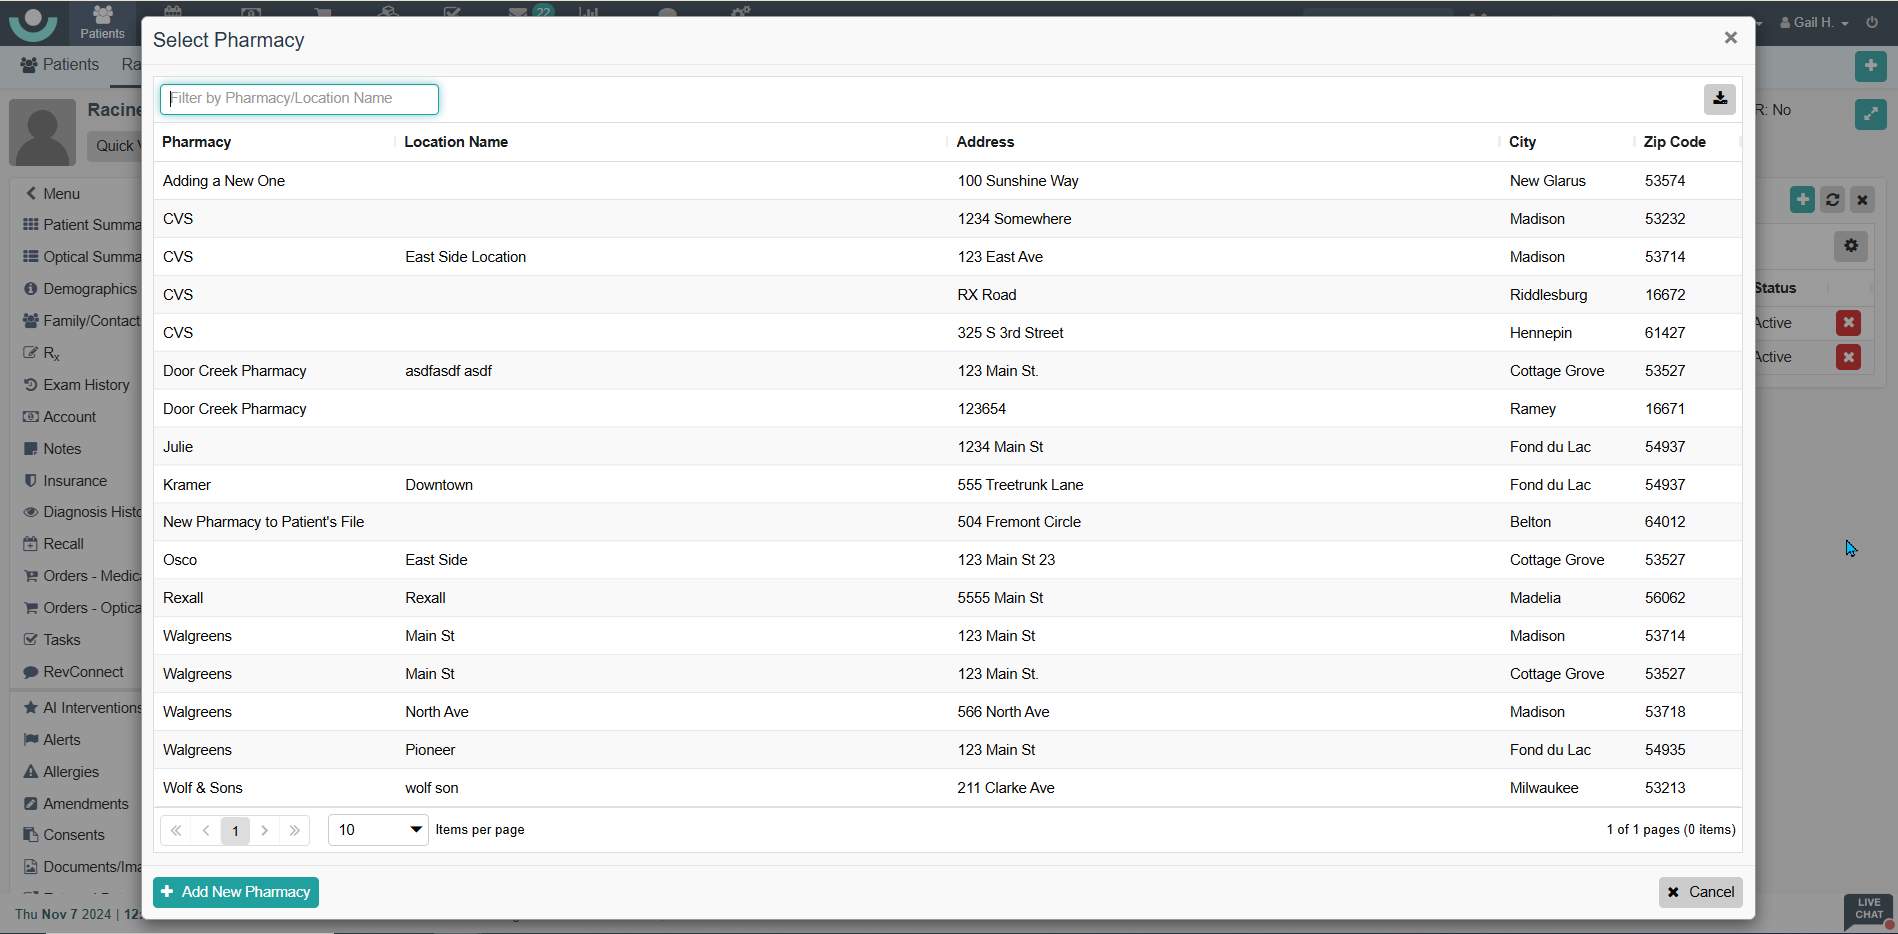Click the first red delete icon
The image size is (1898, 934).
coord(1848,323)
